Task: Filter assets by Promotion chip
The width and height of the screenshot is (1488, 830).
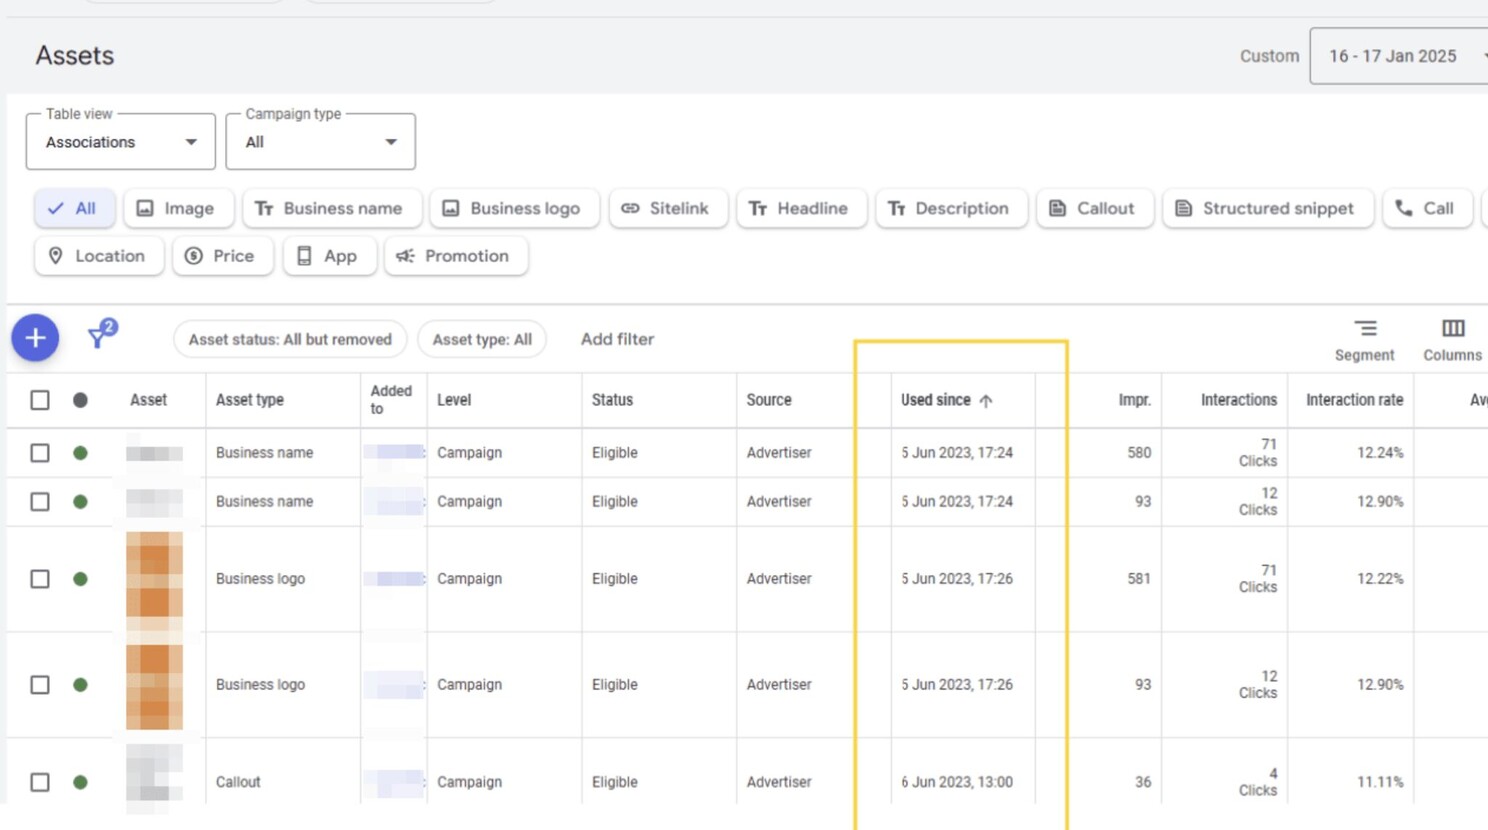Action: pyautogui.click(x=455, y=256)
